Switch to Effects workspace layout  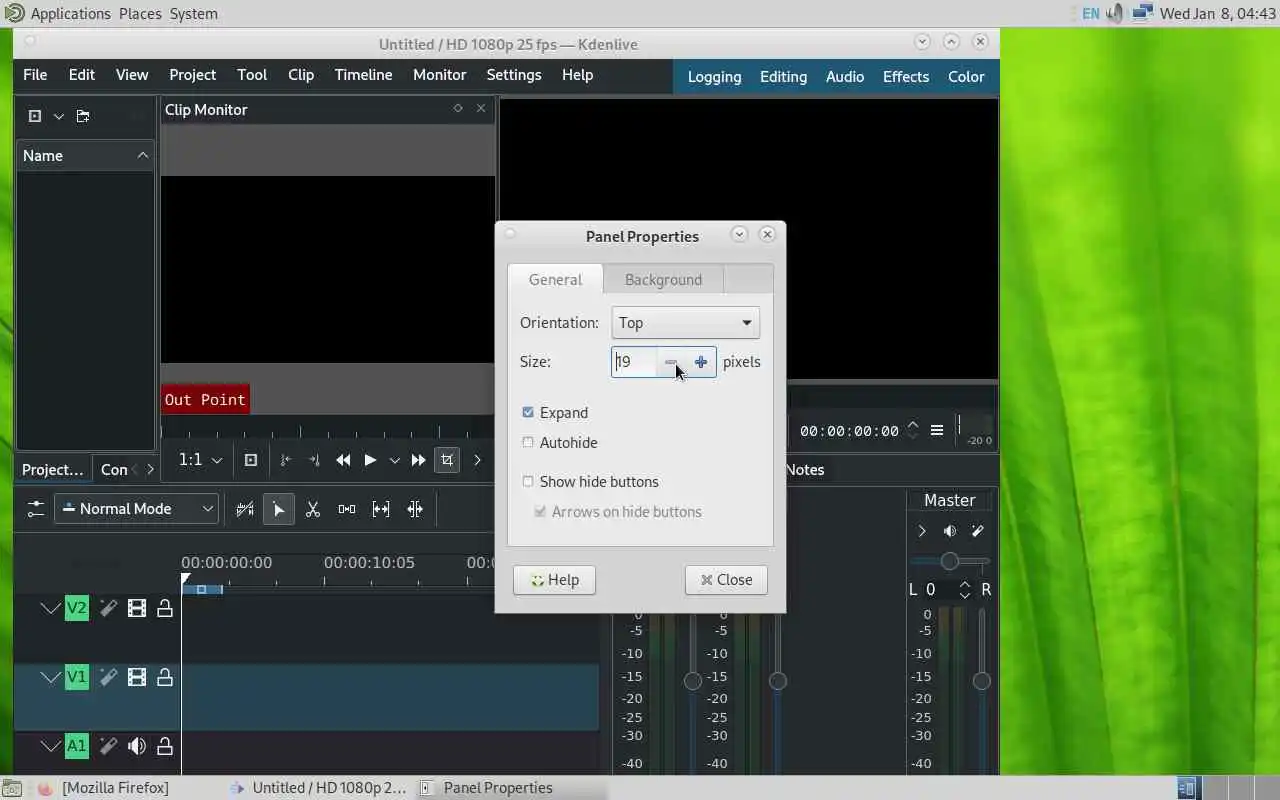(906, 76)
